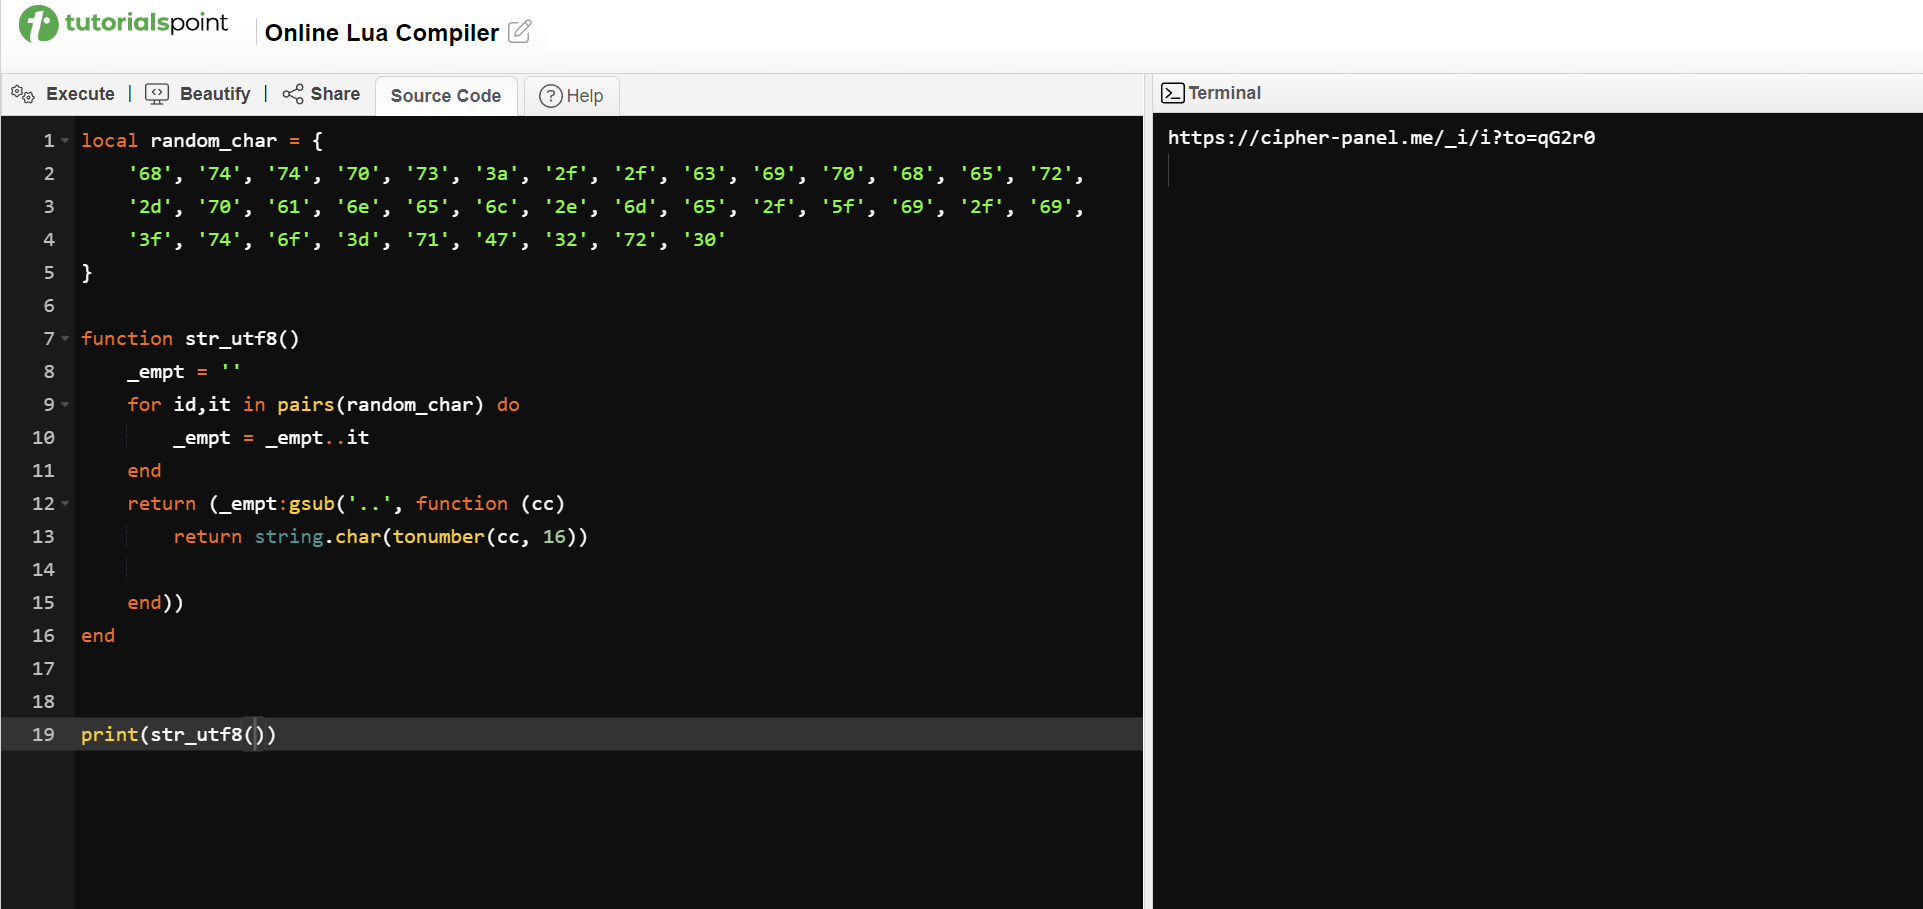The image size is (1923, 909).
Task: Click the edit pencil icon beside title
Action: [x=519, y=32]
